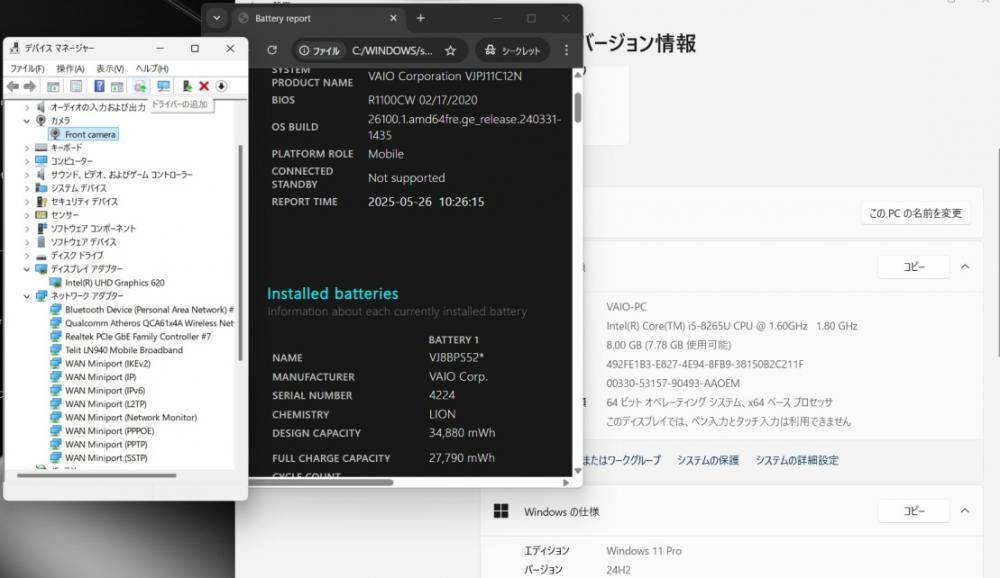This screenshot has width=1000, height=578.
Task: Uninstall device using the red X icon
Action: click(x=204, y=86)
